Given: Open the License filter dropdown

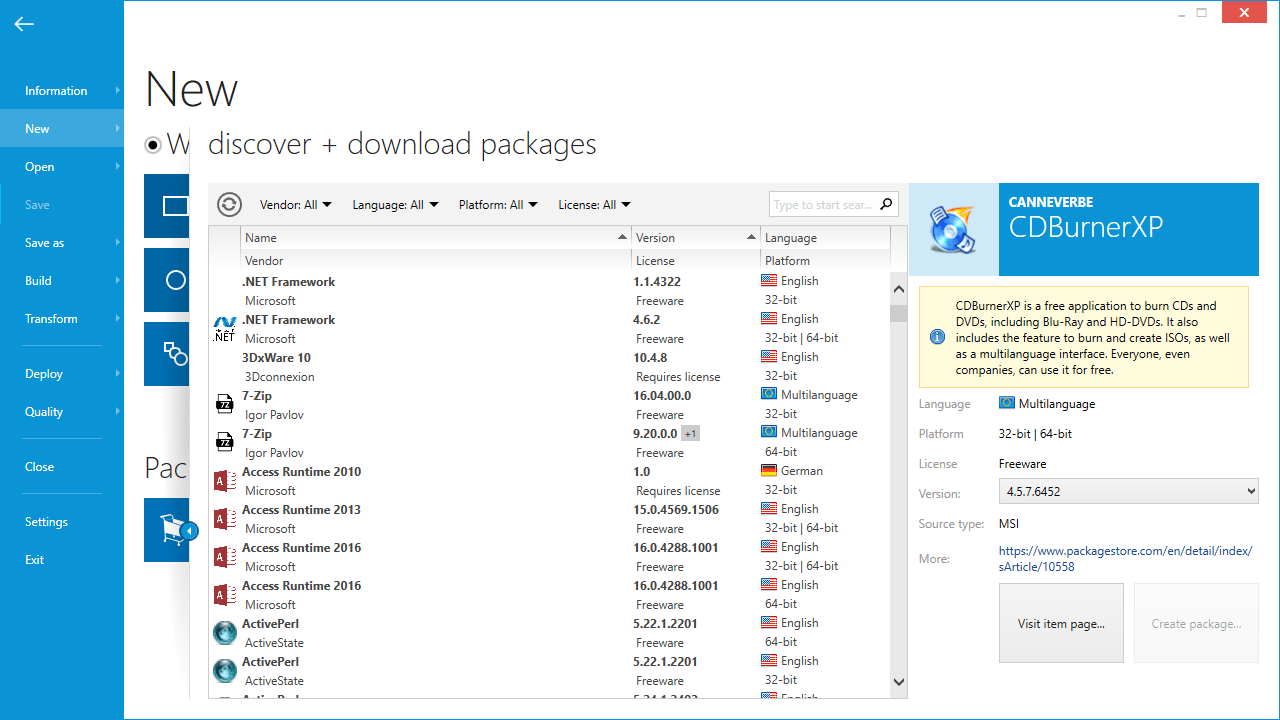Looking at the screenshot, I should click(594, 205).
